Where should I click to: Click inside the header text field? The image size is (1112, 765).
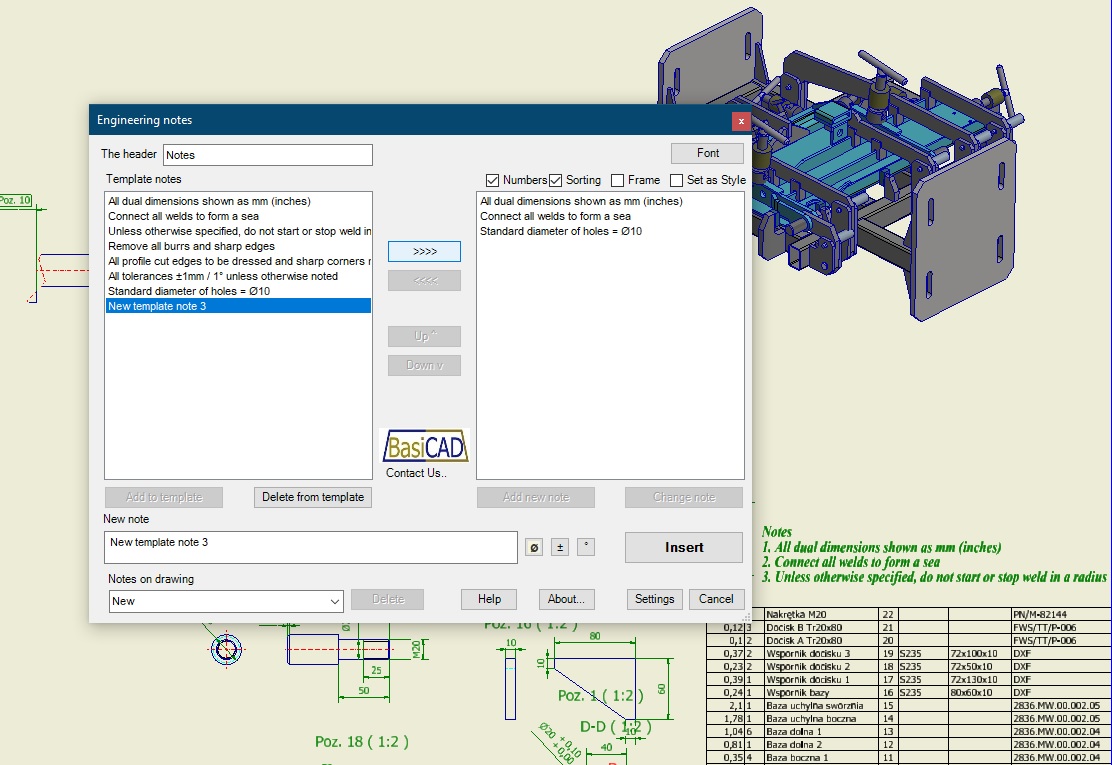point(267,155)
